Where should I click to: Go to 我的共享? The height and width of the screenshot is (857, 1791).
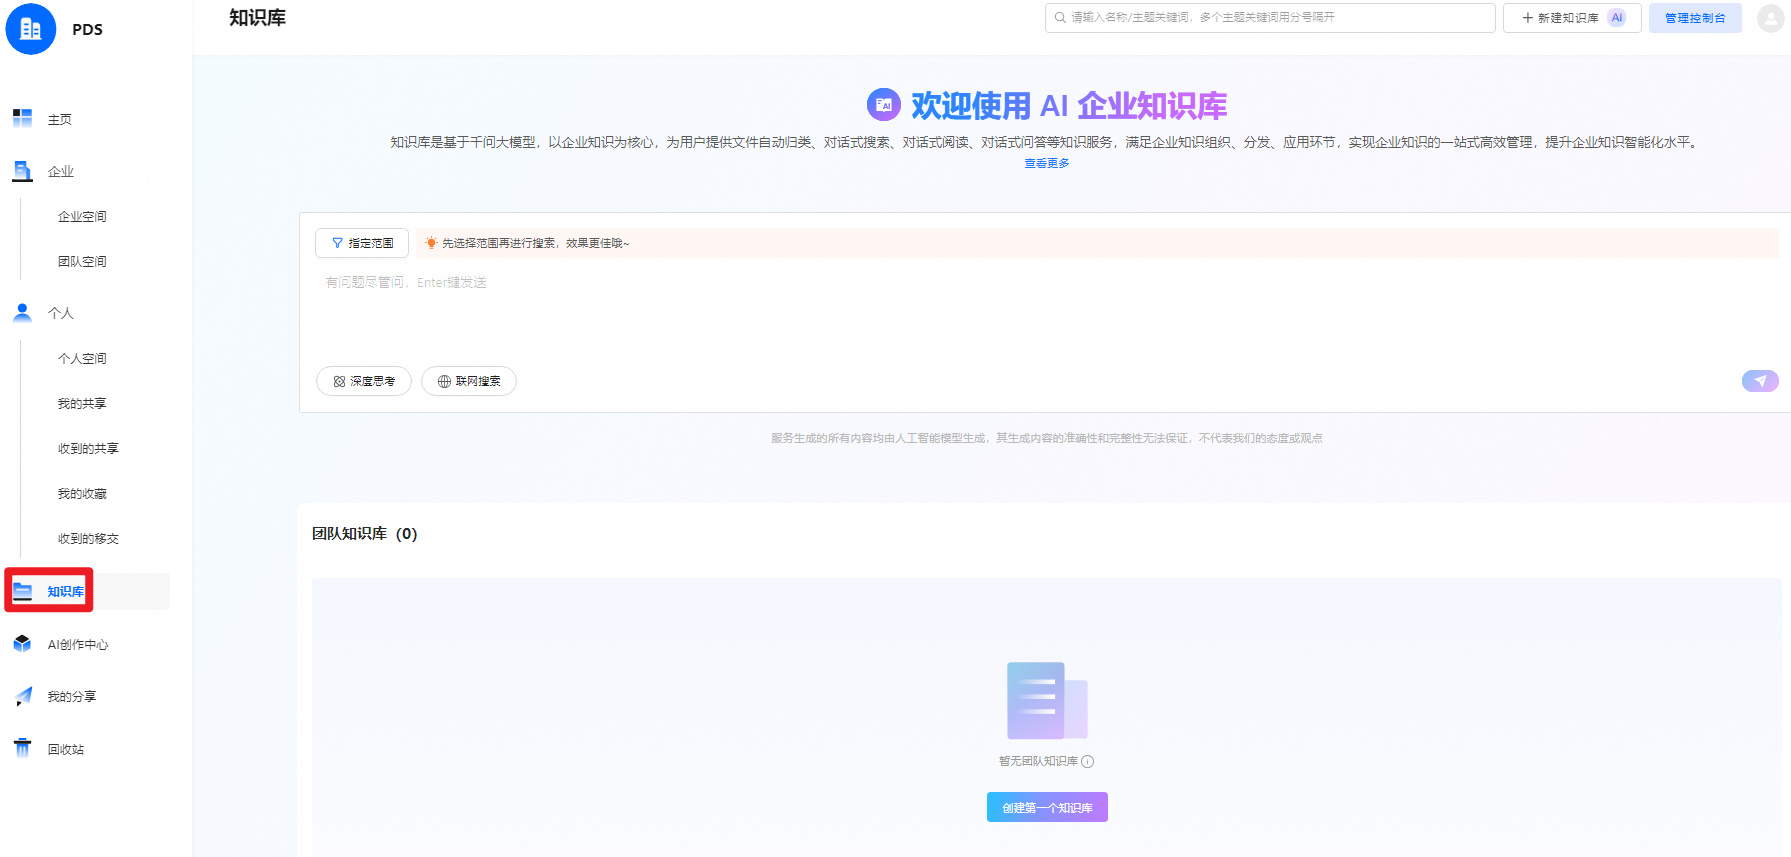(82, 404)
